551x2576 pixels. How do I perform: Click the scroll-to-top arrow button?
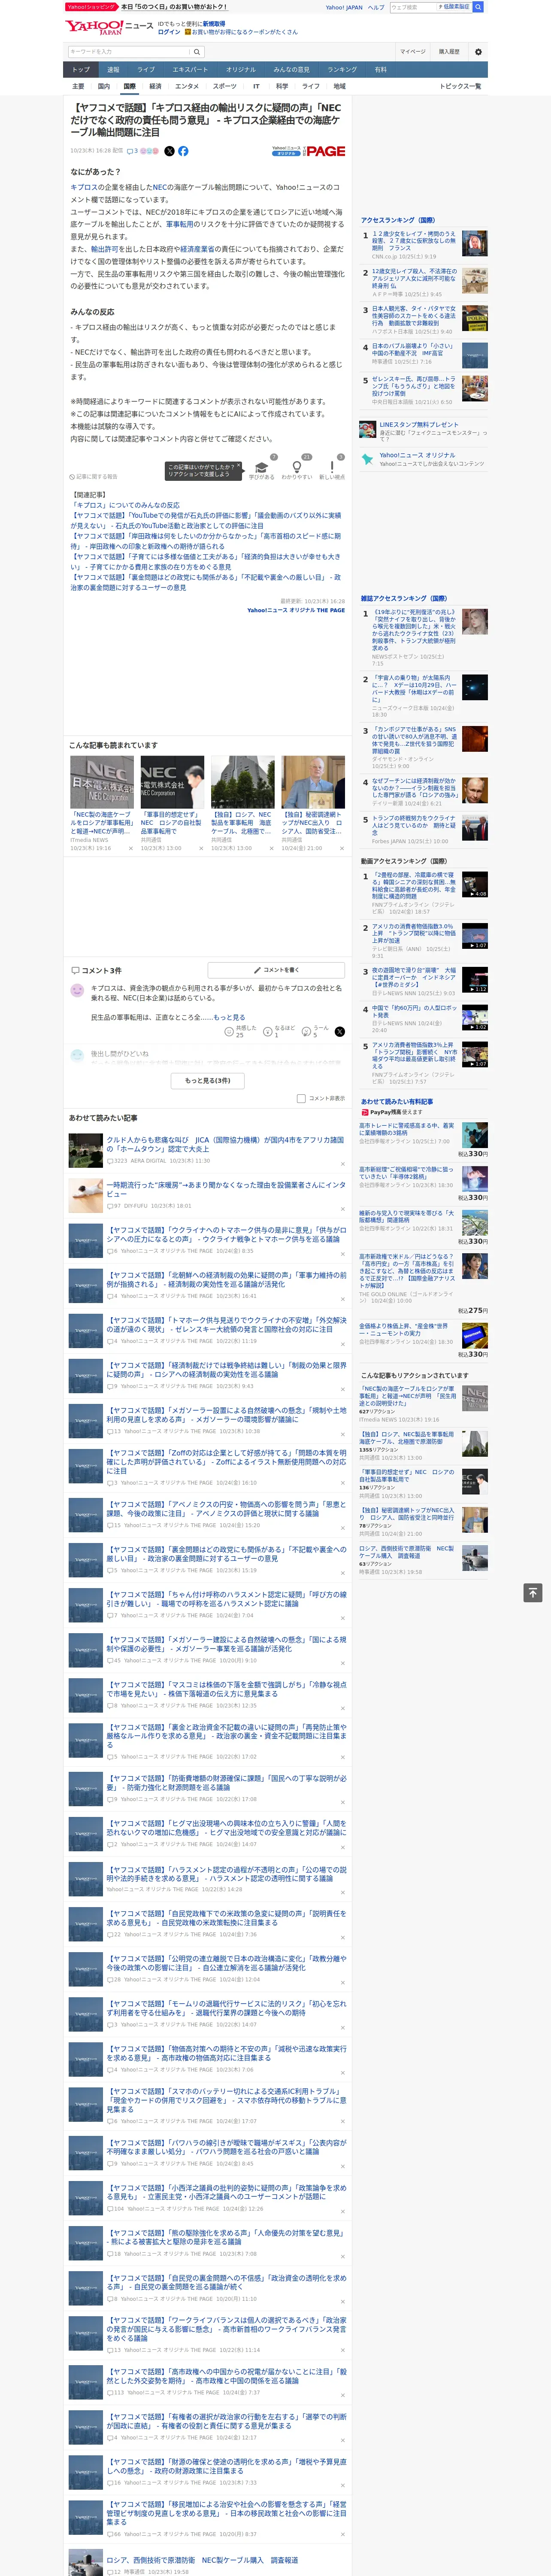pos(533,1593)
